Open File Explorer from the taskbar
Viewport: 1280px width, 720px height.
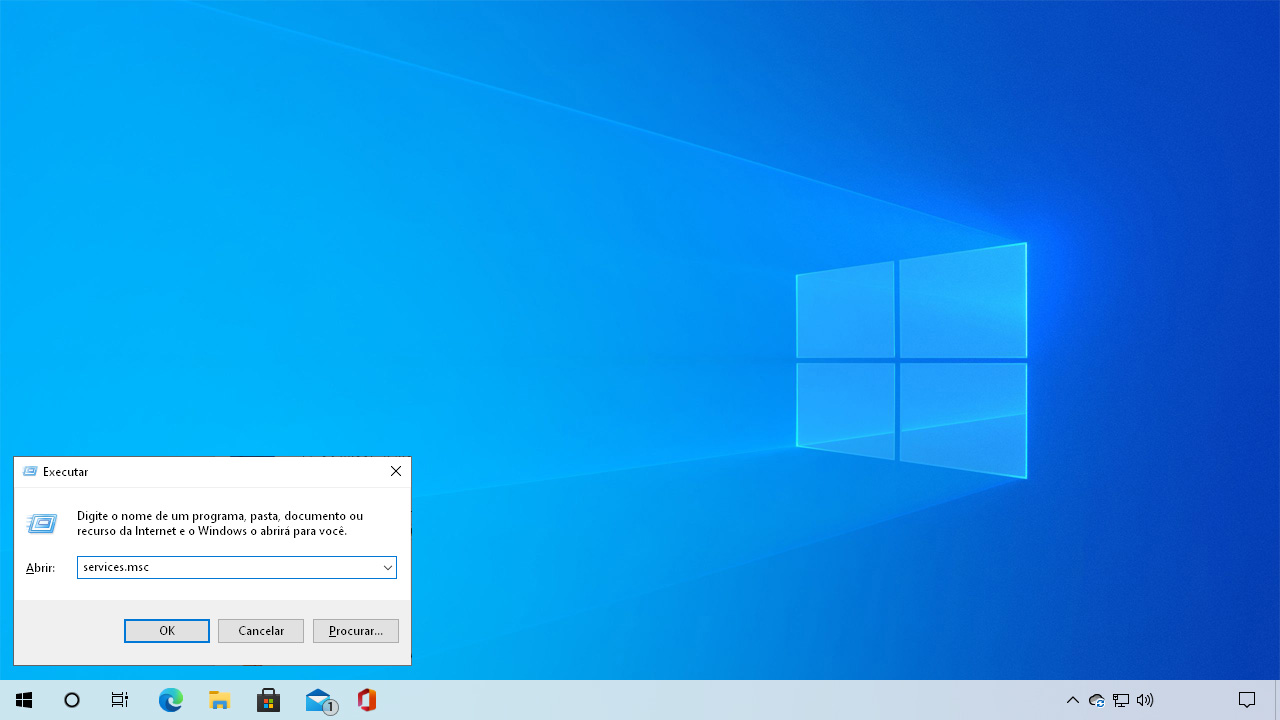tap(219, 700)
